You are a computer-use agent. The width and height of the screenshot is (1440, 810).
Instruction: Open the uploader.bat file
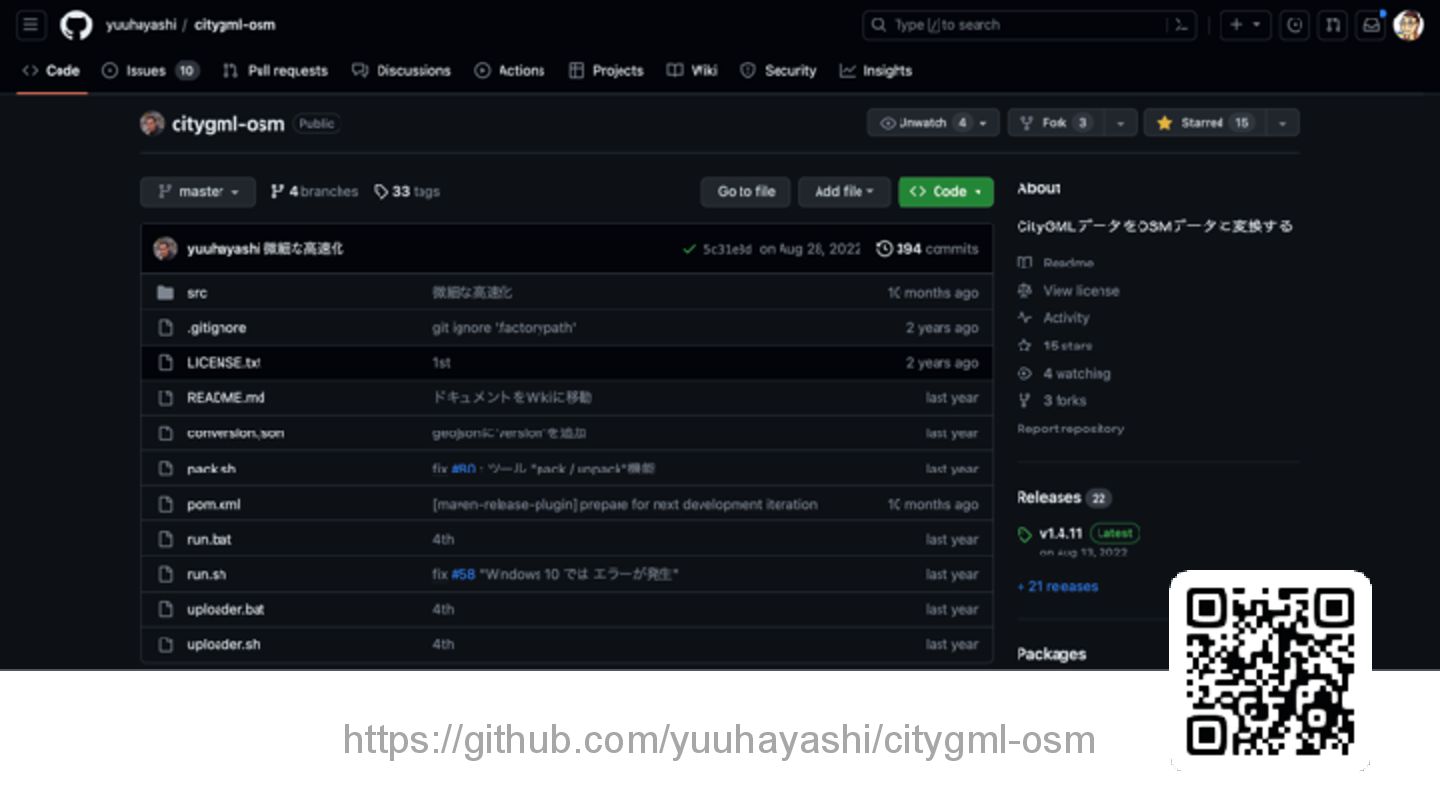[226, 609]
